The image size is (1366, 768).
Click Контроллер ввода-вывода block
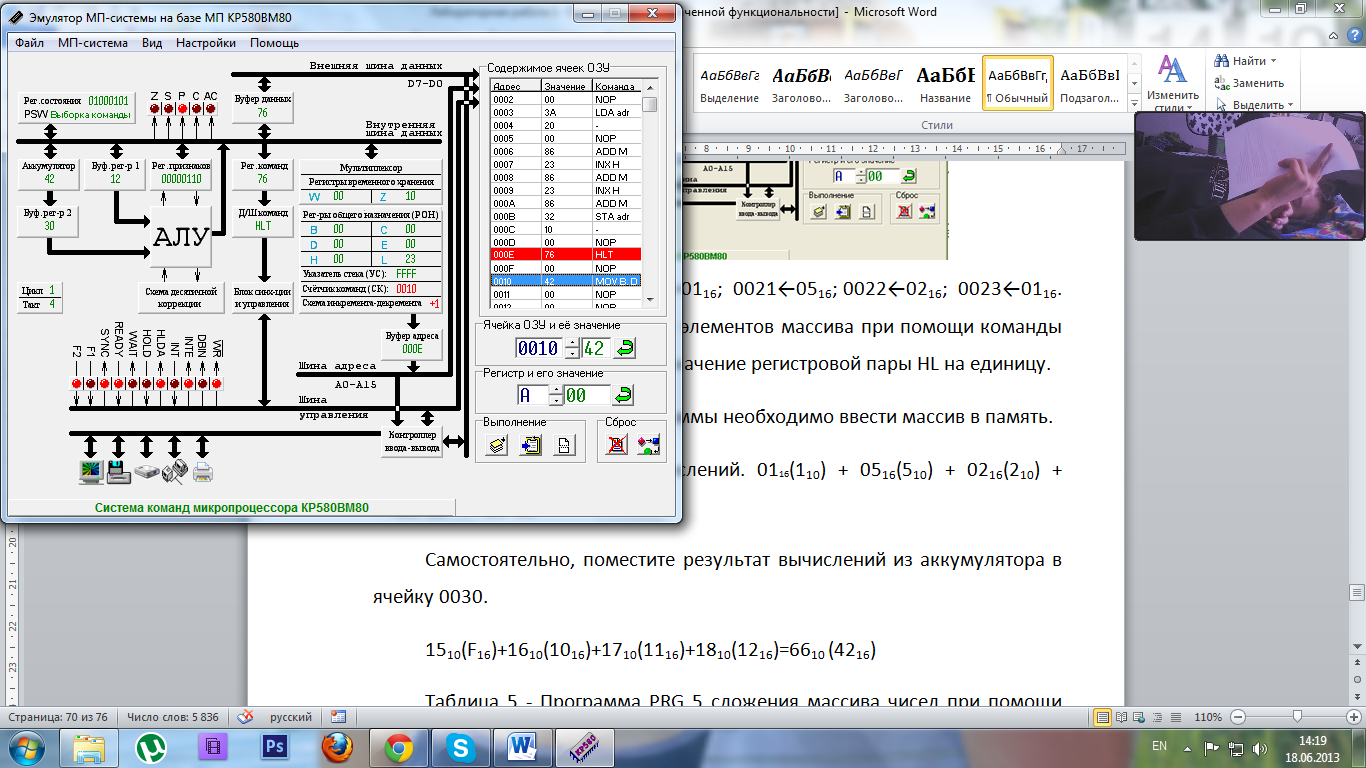click(x=411, y=441)
